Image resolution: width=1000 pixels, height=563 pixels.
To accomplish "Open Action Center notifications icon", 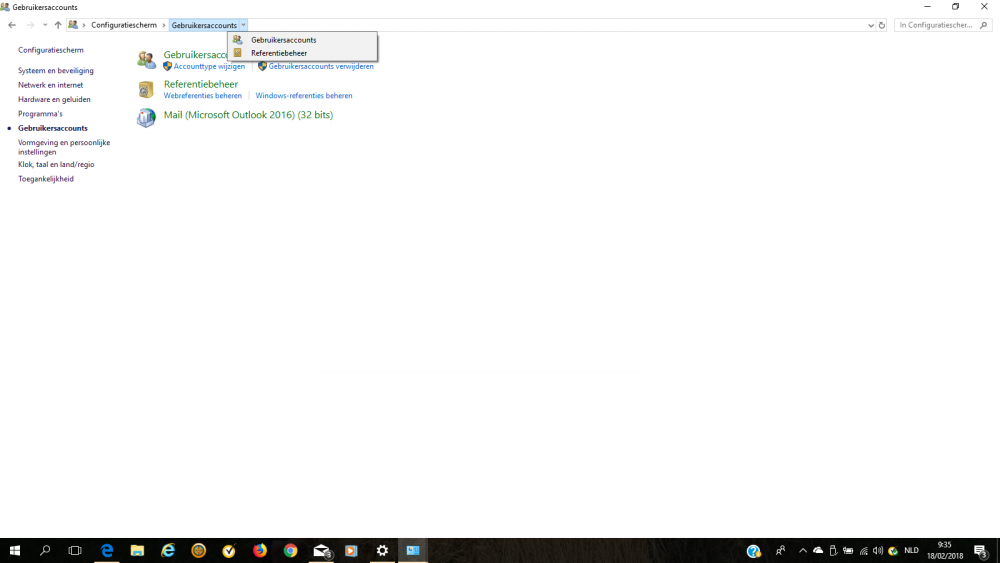I will (981, 551).
